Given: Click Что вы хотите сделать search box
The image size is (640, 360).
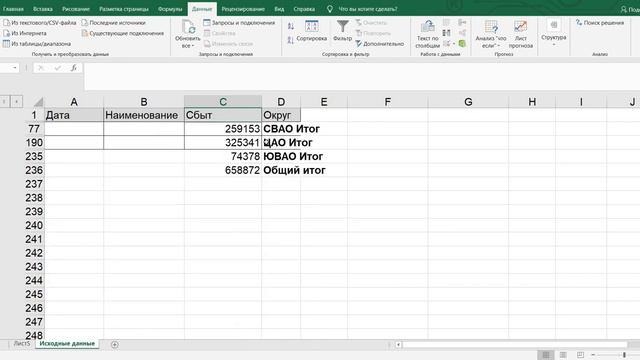Looking at the screenshot, I should (x=368, y=9).
